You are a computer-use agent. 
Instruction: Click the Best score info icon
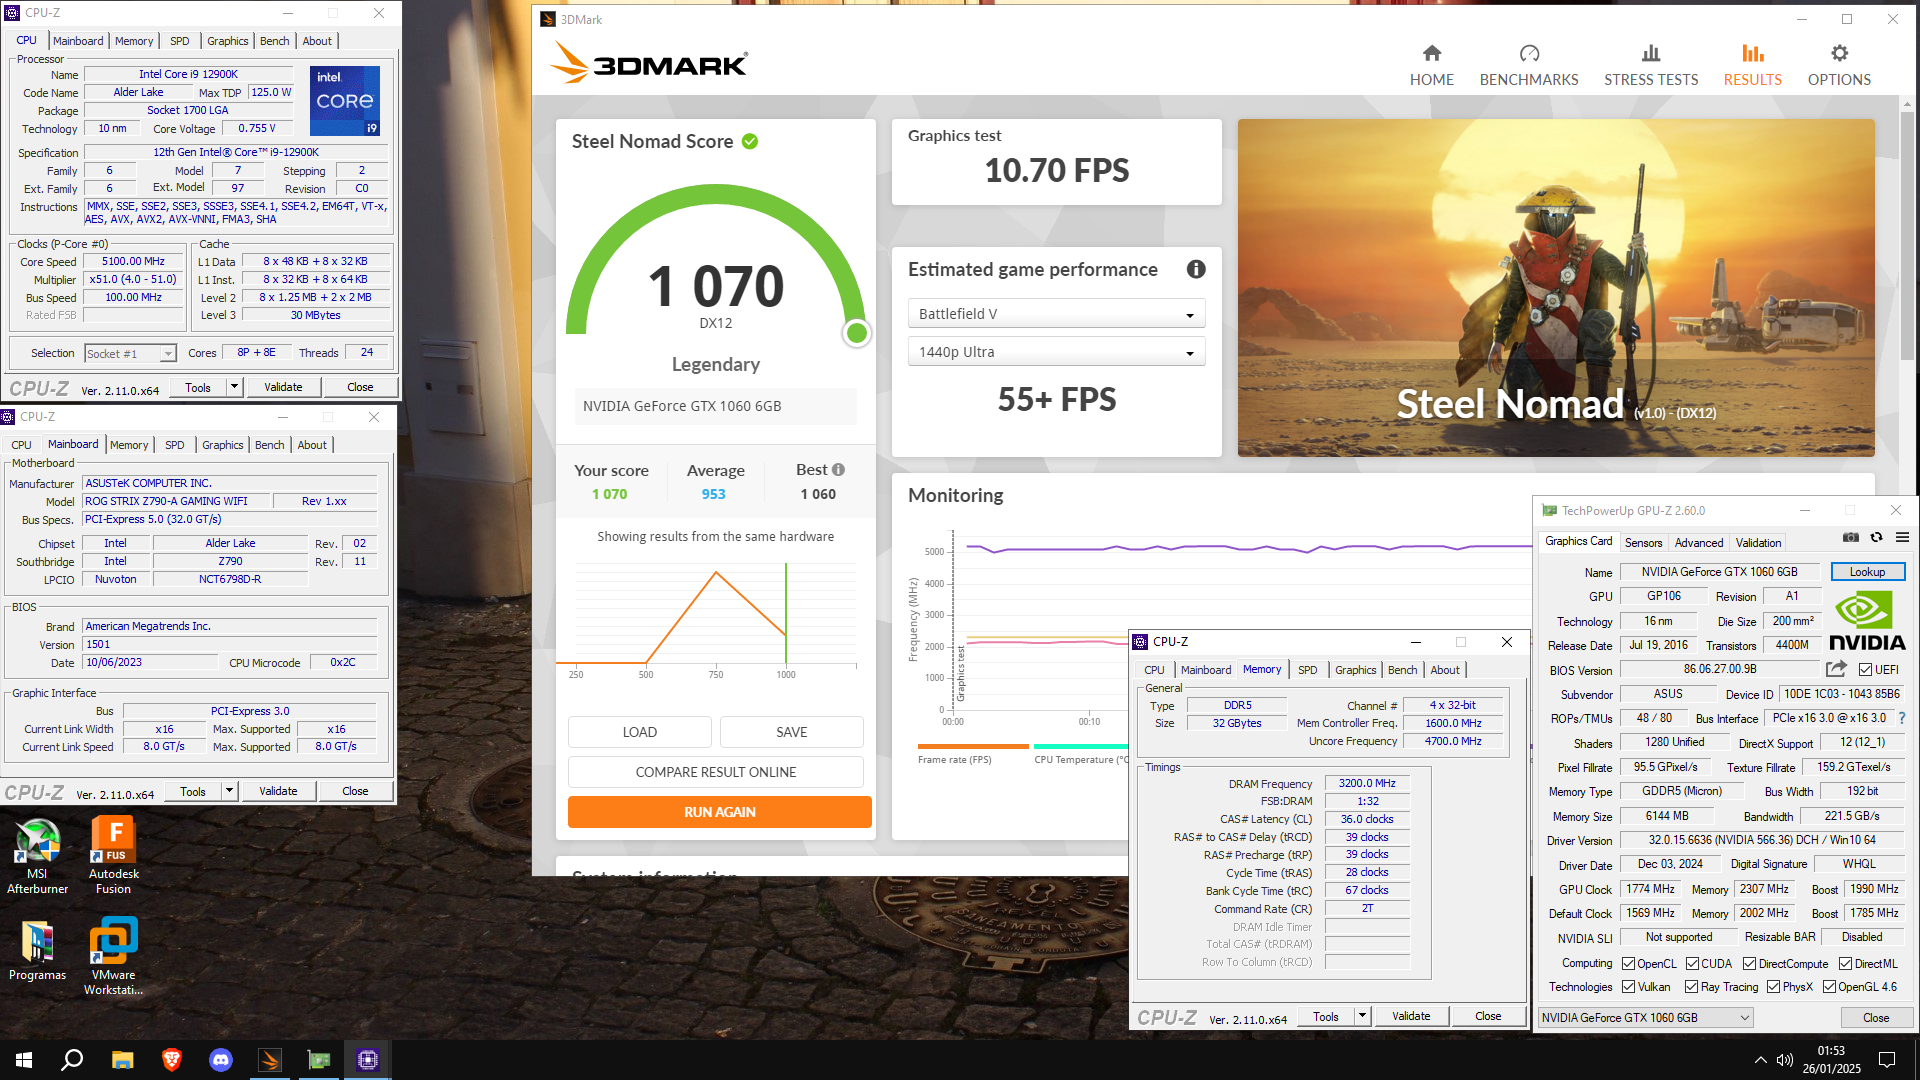[838, 469]
